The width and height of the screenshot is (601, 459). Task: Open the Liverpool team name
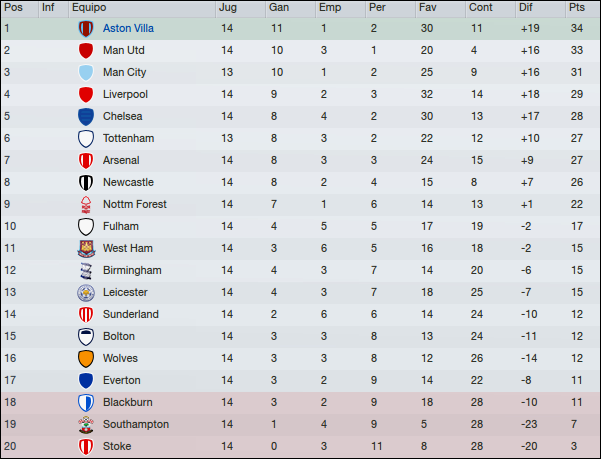pyautogui.click(x=125, y=94)
